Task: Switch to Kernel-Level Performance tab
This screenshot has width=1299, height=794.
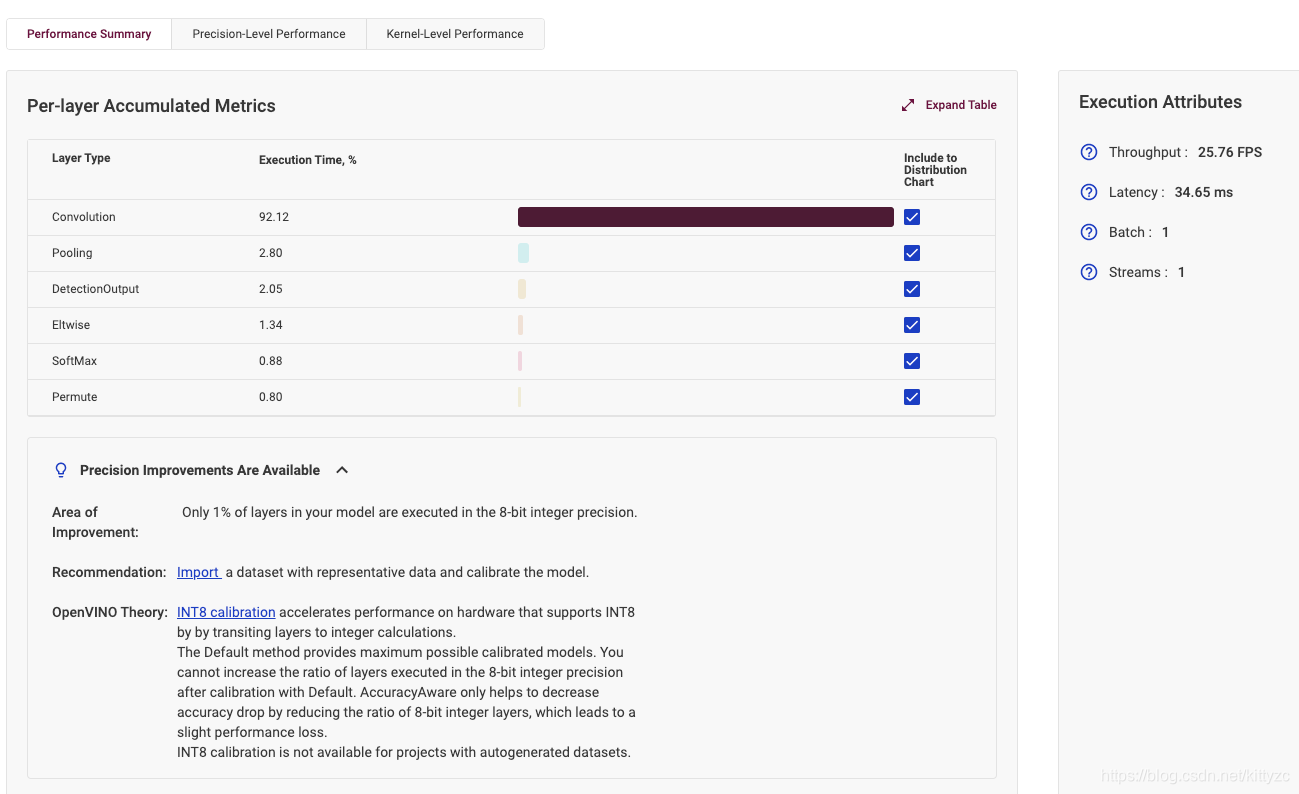Action: [455, 34]
